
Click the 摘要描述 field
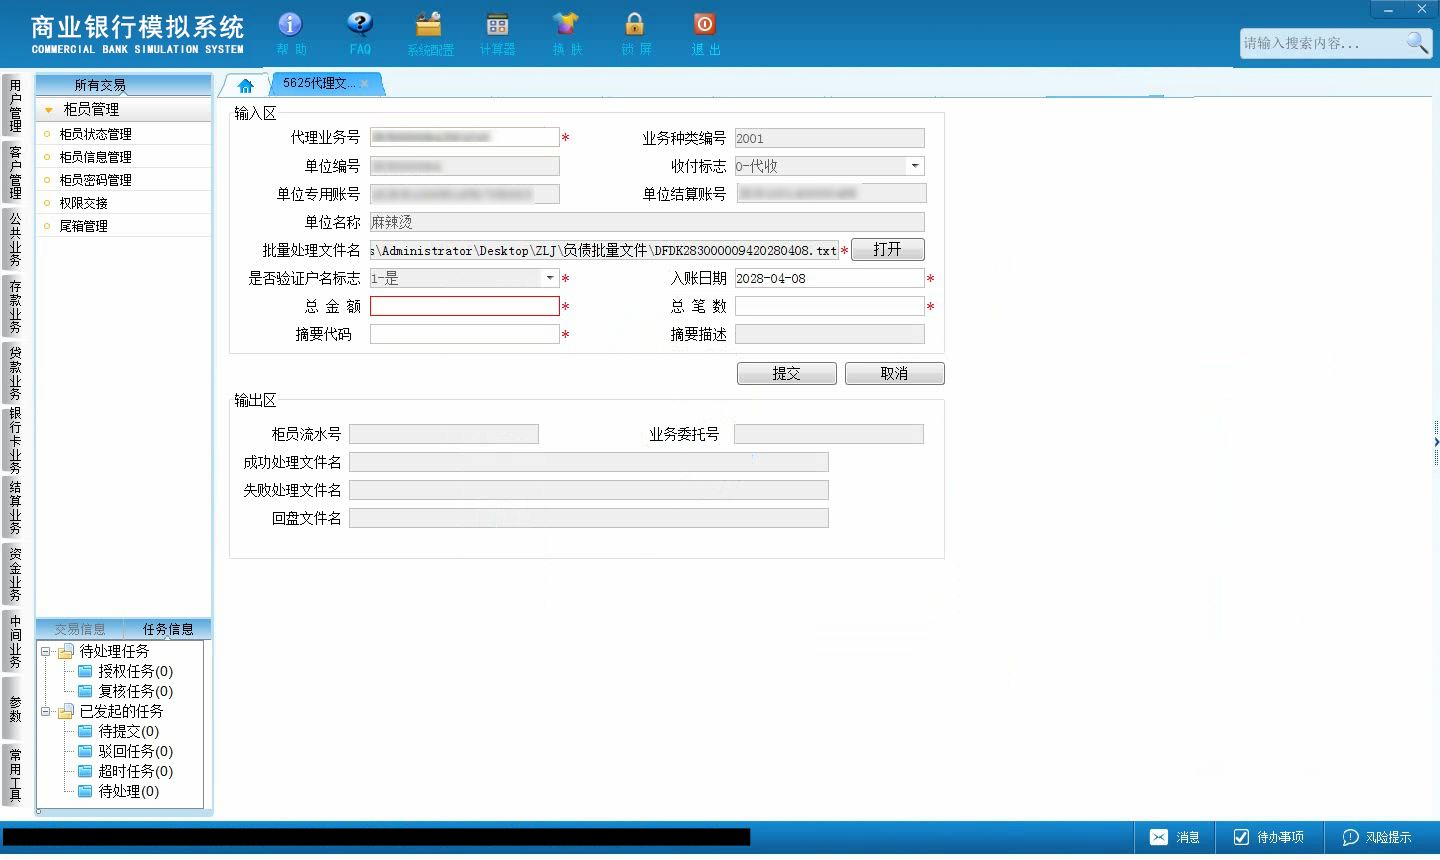coord(829,334)
